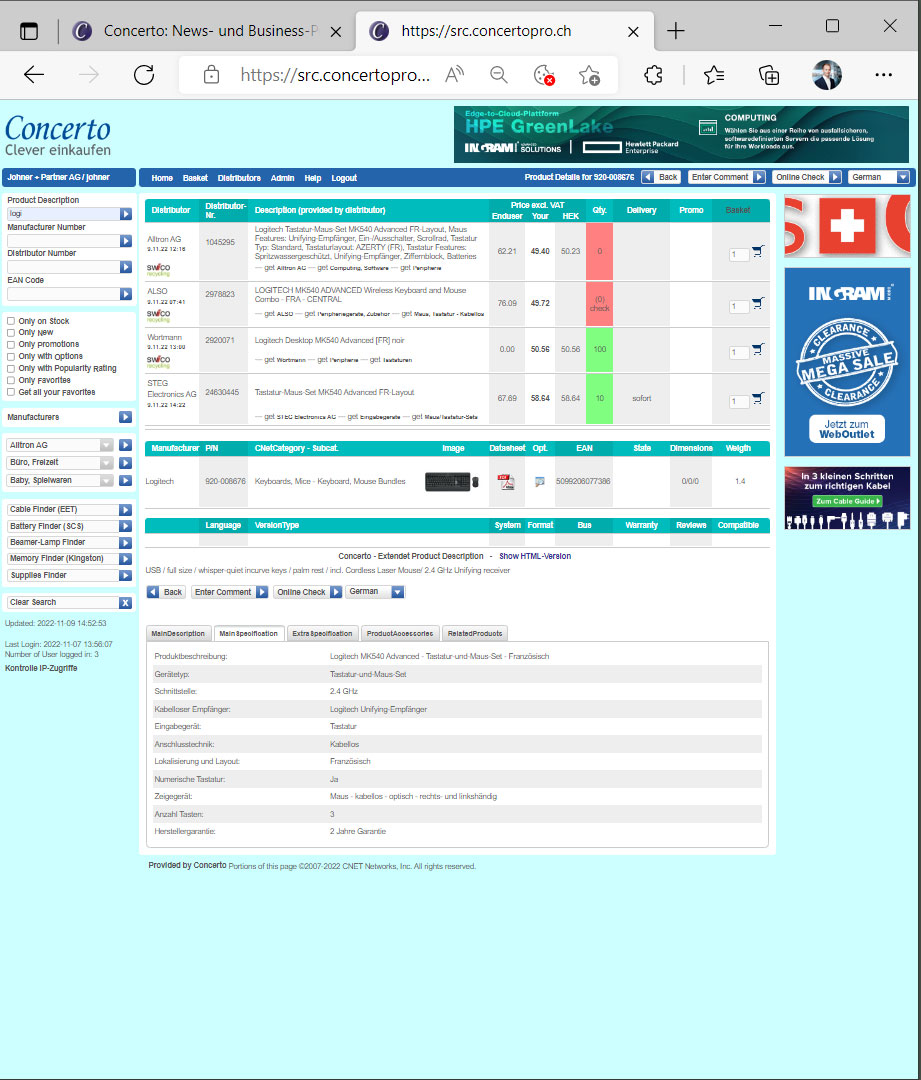Open browser collections icon
The height and width of the screenshot is (1080, 921).
pos(769,75)
